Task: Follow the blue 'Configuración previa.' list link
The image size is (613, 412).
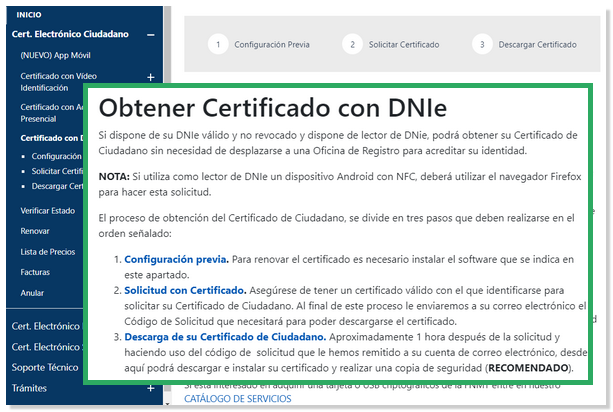Action: point(176,259)
